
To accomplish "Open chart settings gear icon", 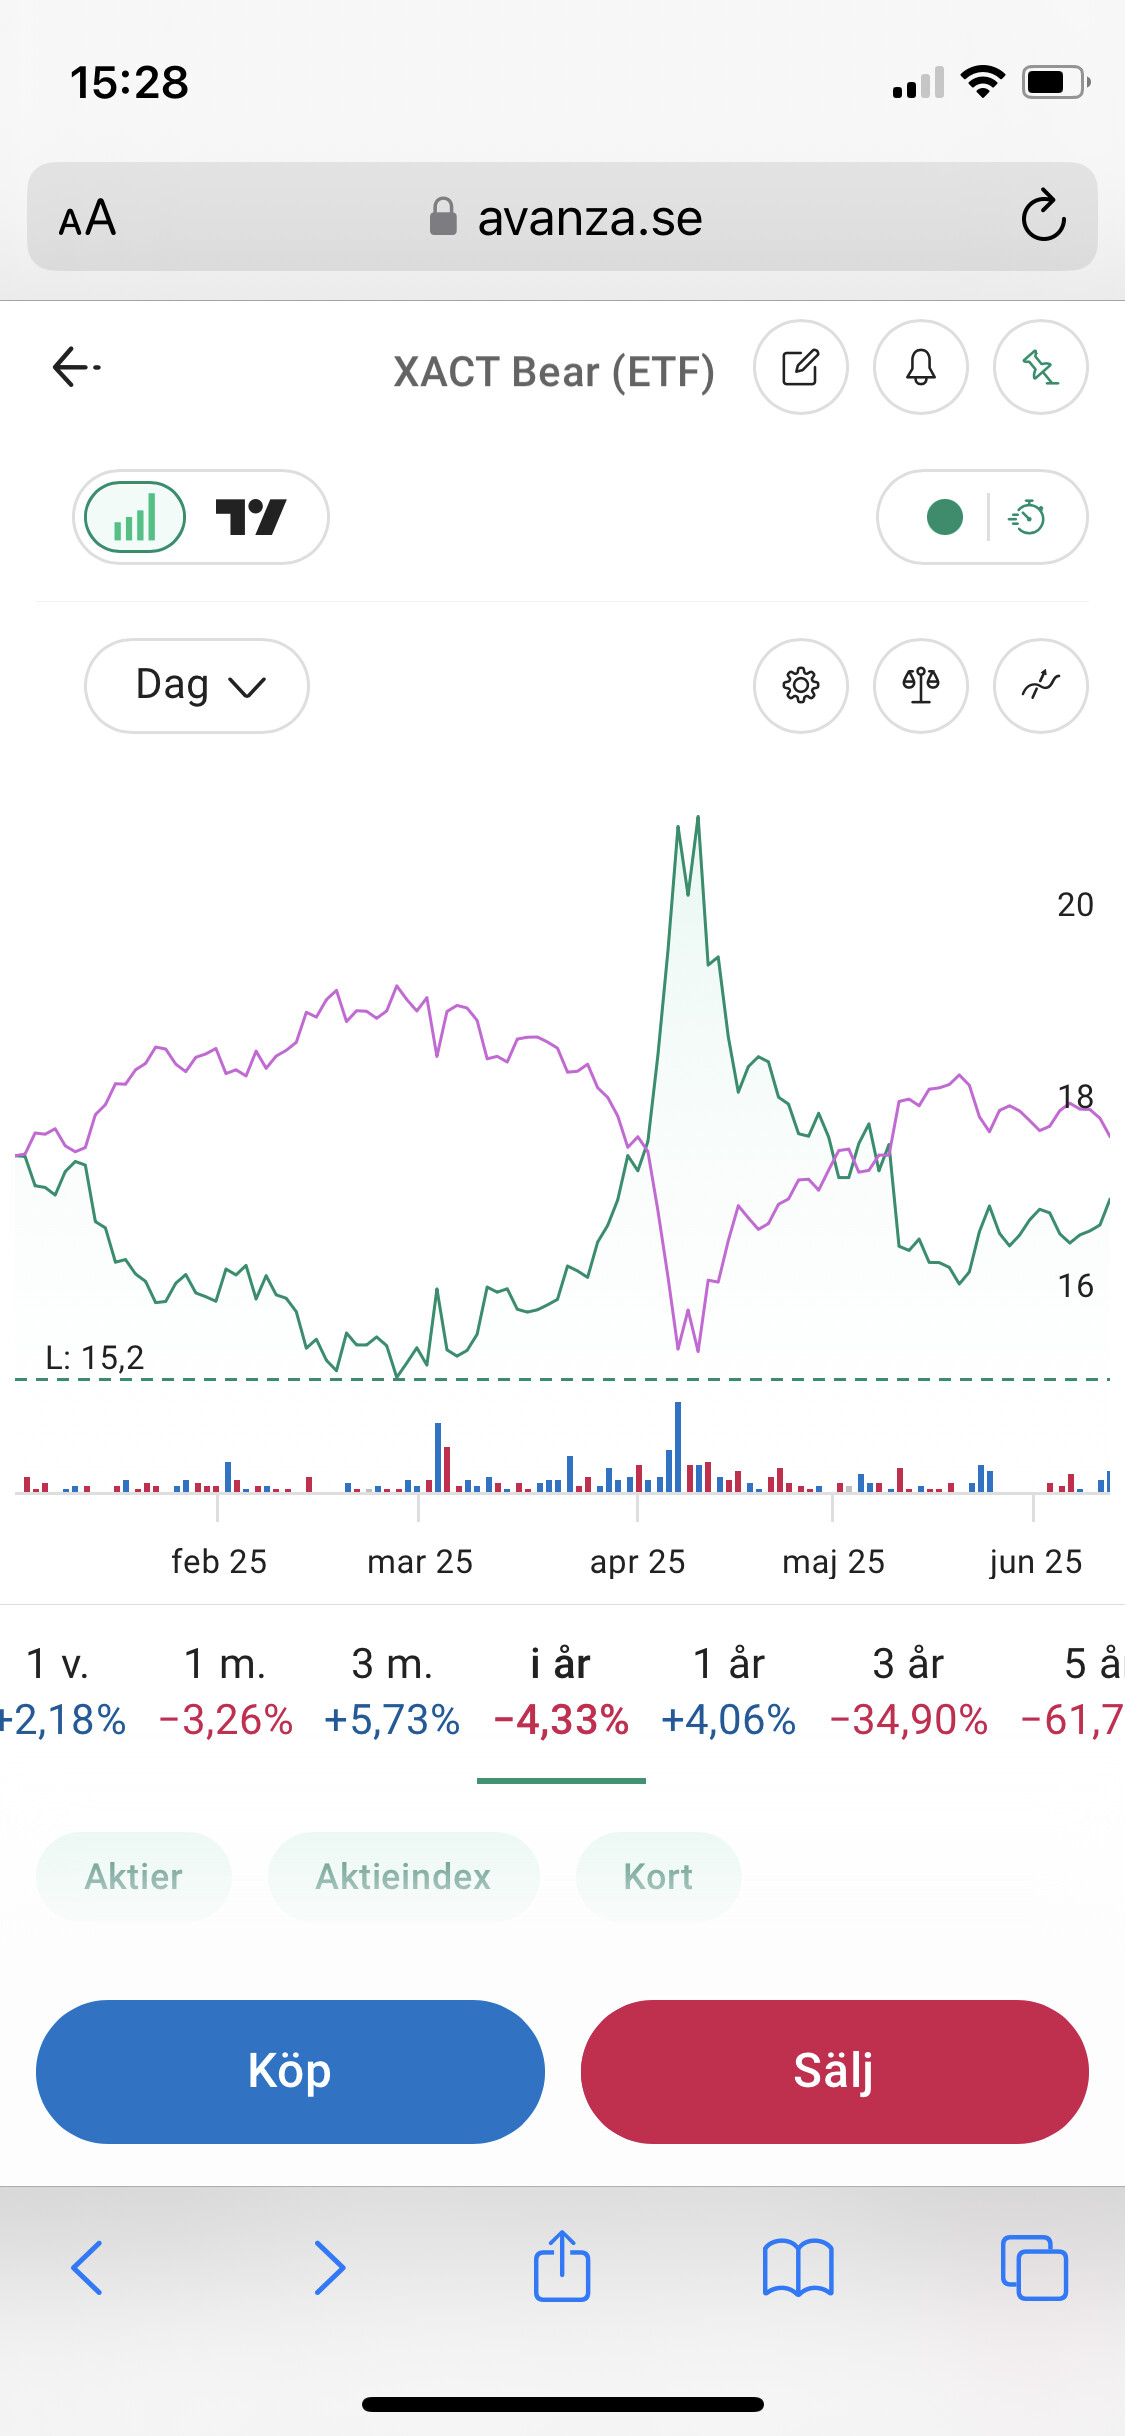I will [801, 686].
